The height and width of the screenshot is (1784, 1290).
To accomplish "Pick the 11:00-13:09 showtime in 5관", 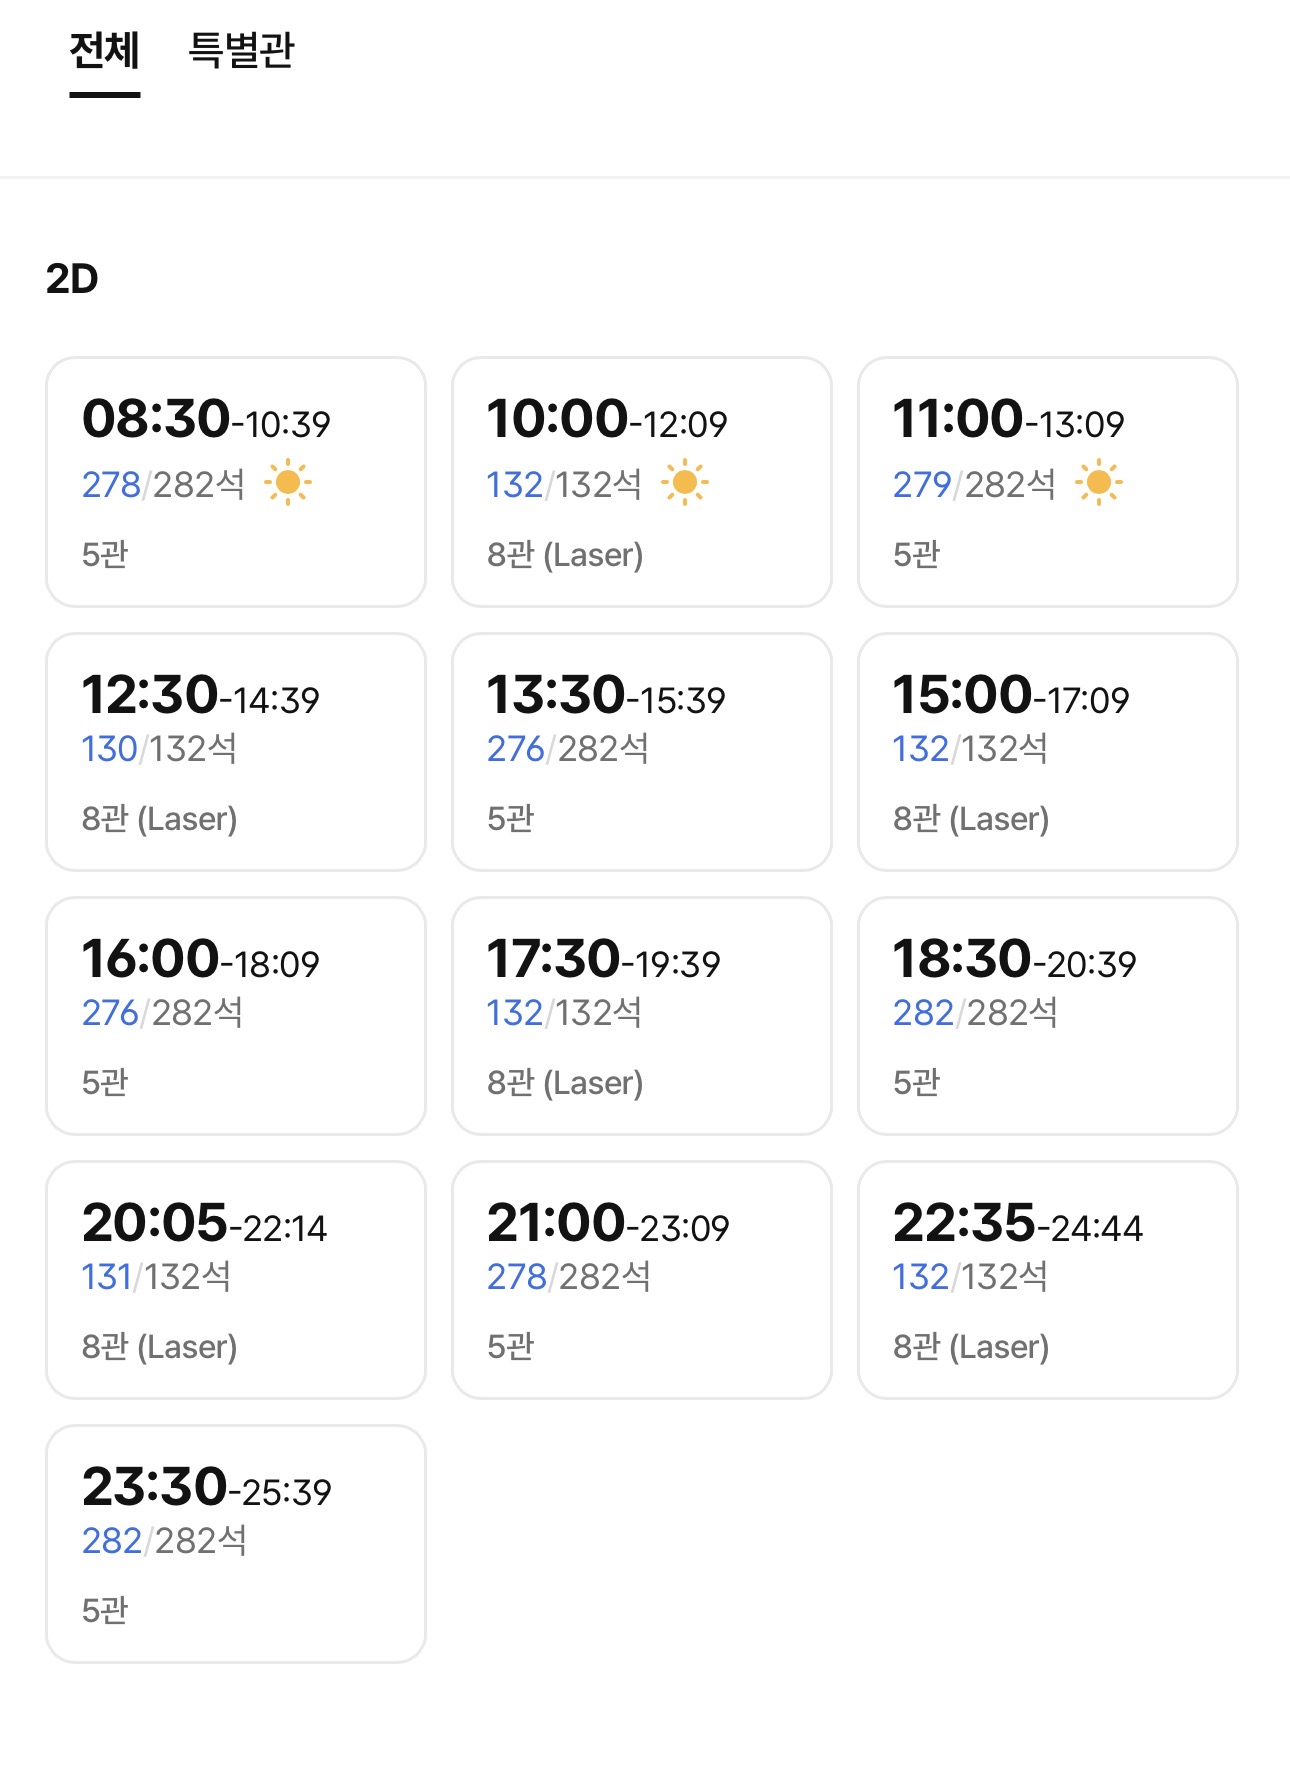I will [1048, 482].
